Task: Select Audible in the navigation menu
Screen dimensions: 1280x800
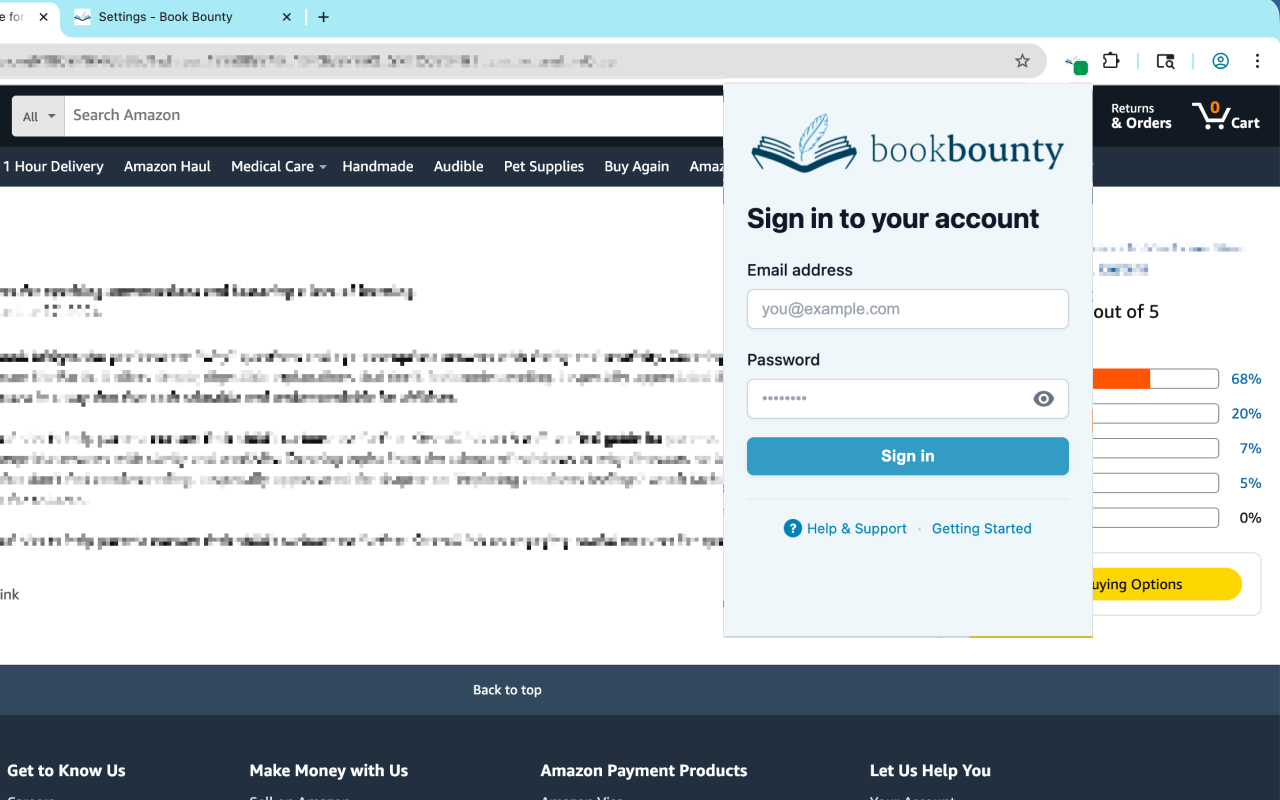Action: pyautogui.click(x=458, y=166)
